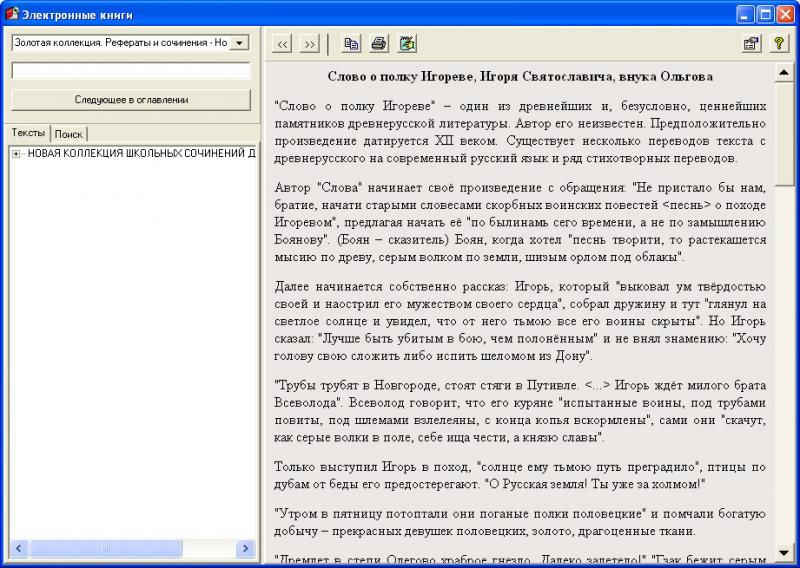Open the book collection dropdown list

point(240,43)
